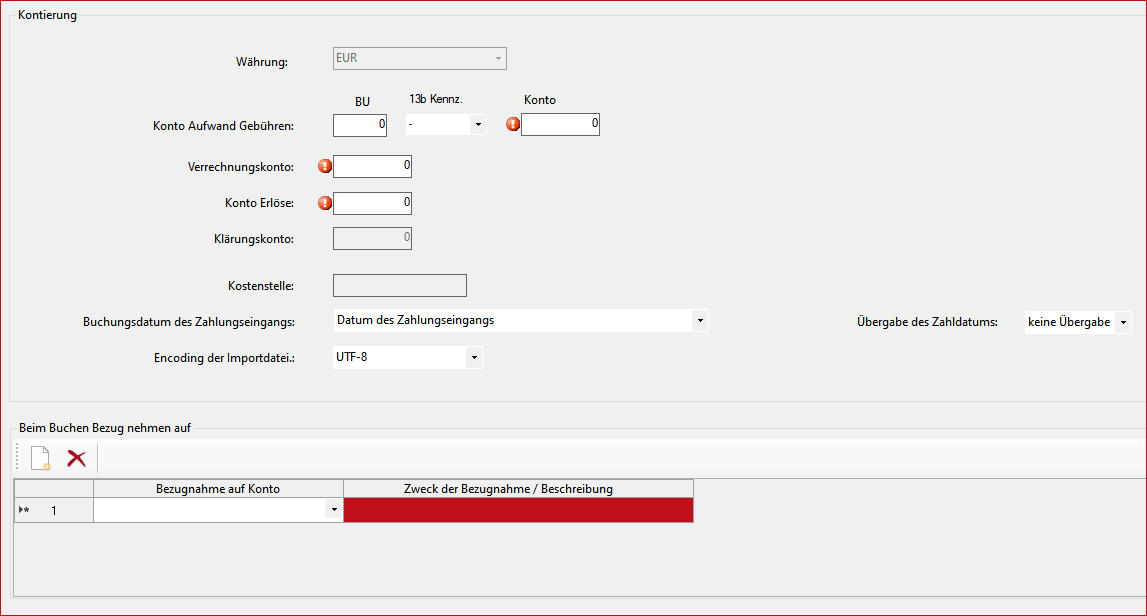Click error icon beside Konto Aufwand Gebühren Konto field

point(513,124)
